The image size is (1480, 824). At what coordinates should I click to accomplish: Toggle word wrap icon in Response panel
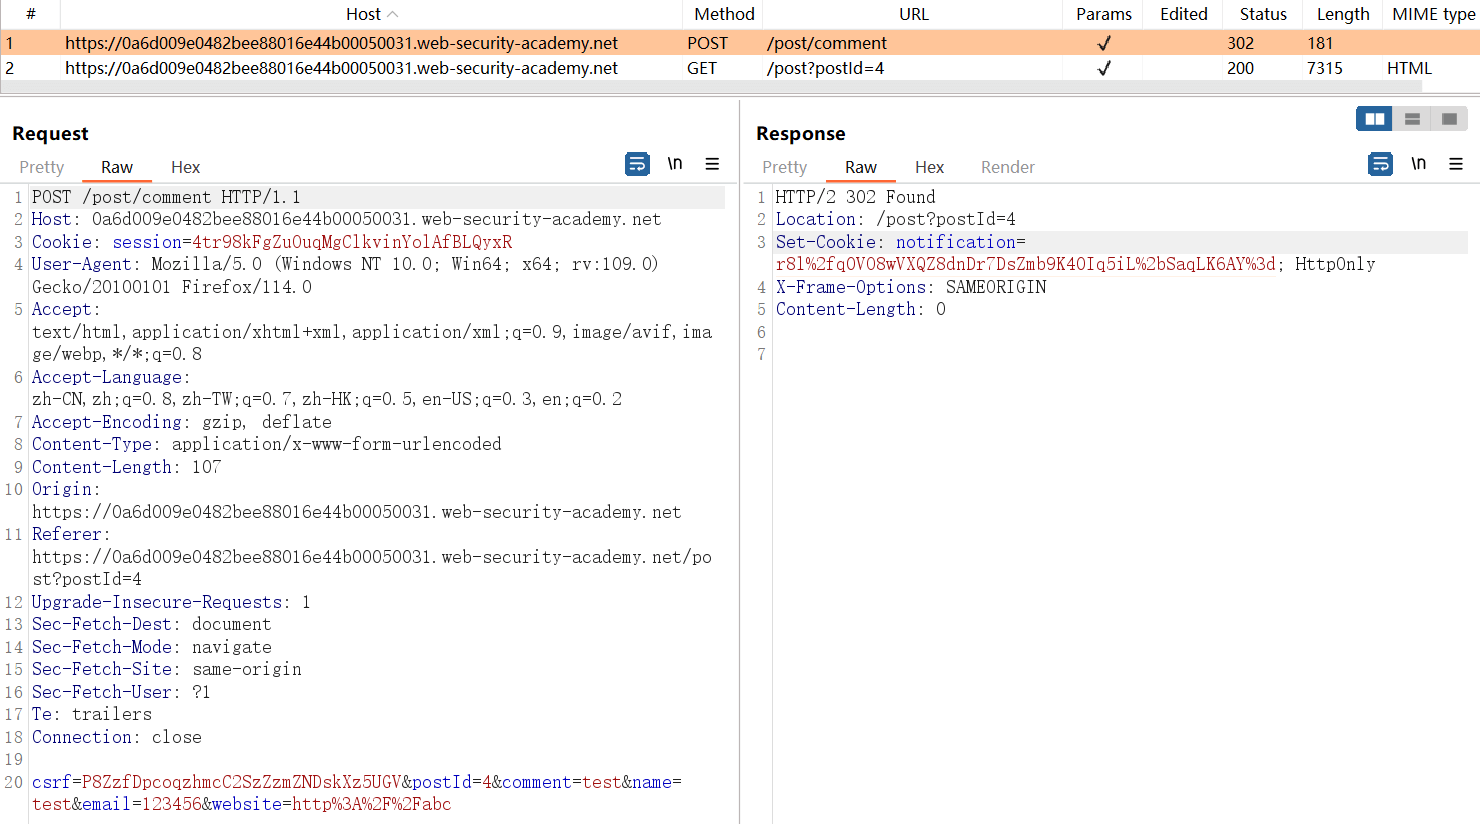(x=1380, y=164)
